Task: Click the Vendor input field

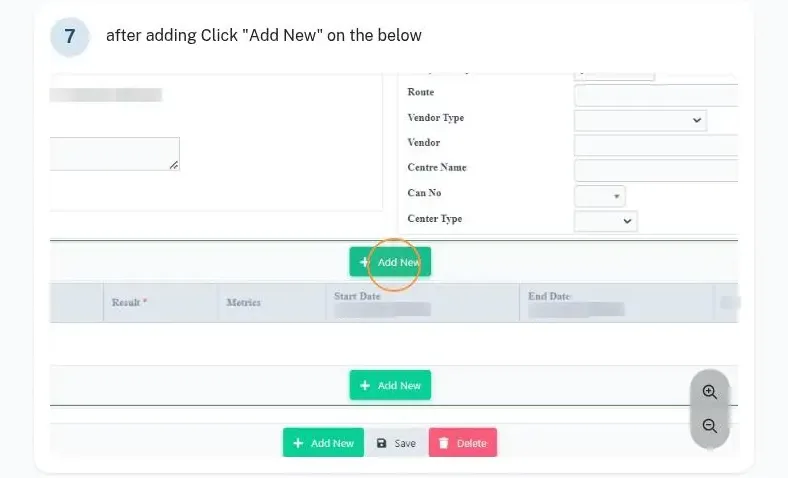Action: [x=656, y=145]
